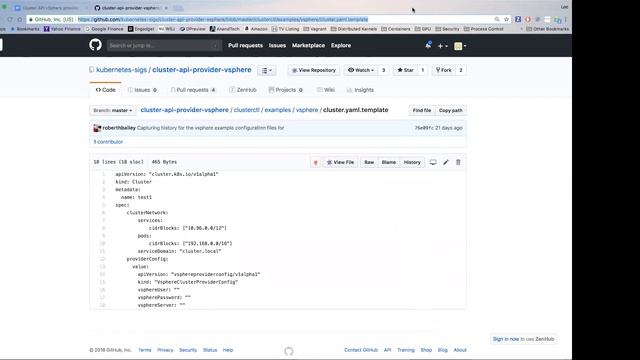This screenshot has height=360, width=640.
Task: Open the Privacy footer link
Action: (165, 350)
